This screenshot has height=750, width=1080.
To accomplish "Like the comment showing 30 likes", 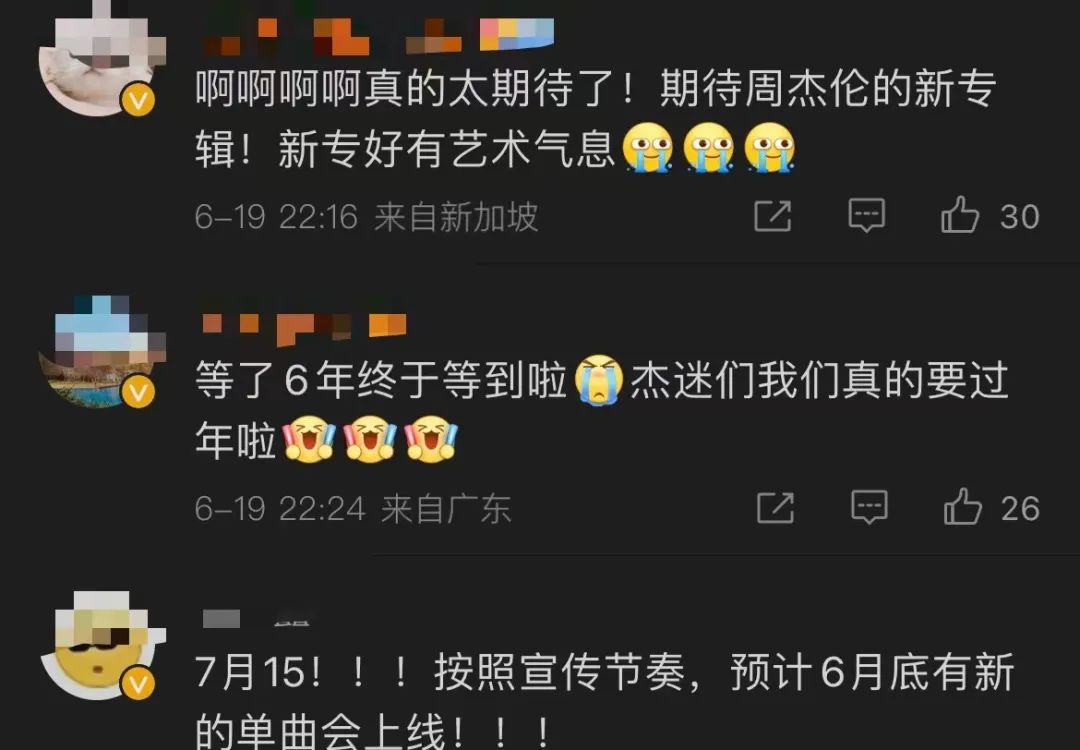I will [x=989, y=216].
